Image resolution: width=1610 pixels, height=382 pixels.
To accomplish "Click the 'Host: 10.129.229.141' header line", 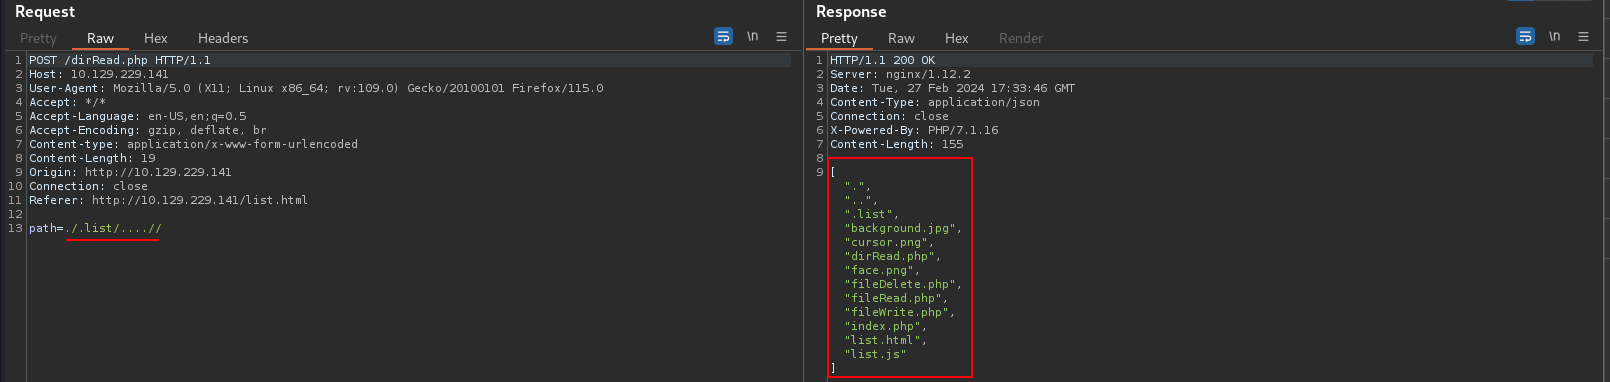I will [x=99, y=74].
